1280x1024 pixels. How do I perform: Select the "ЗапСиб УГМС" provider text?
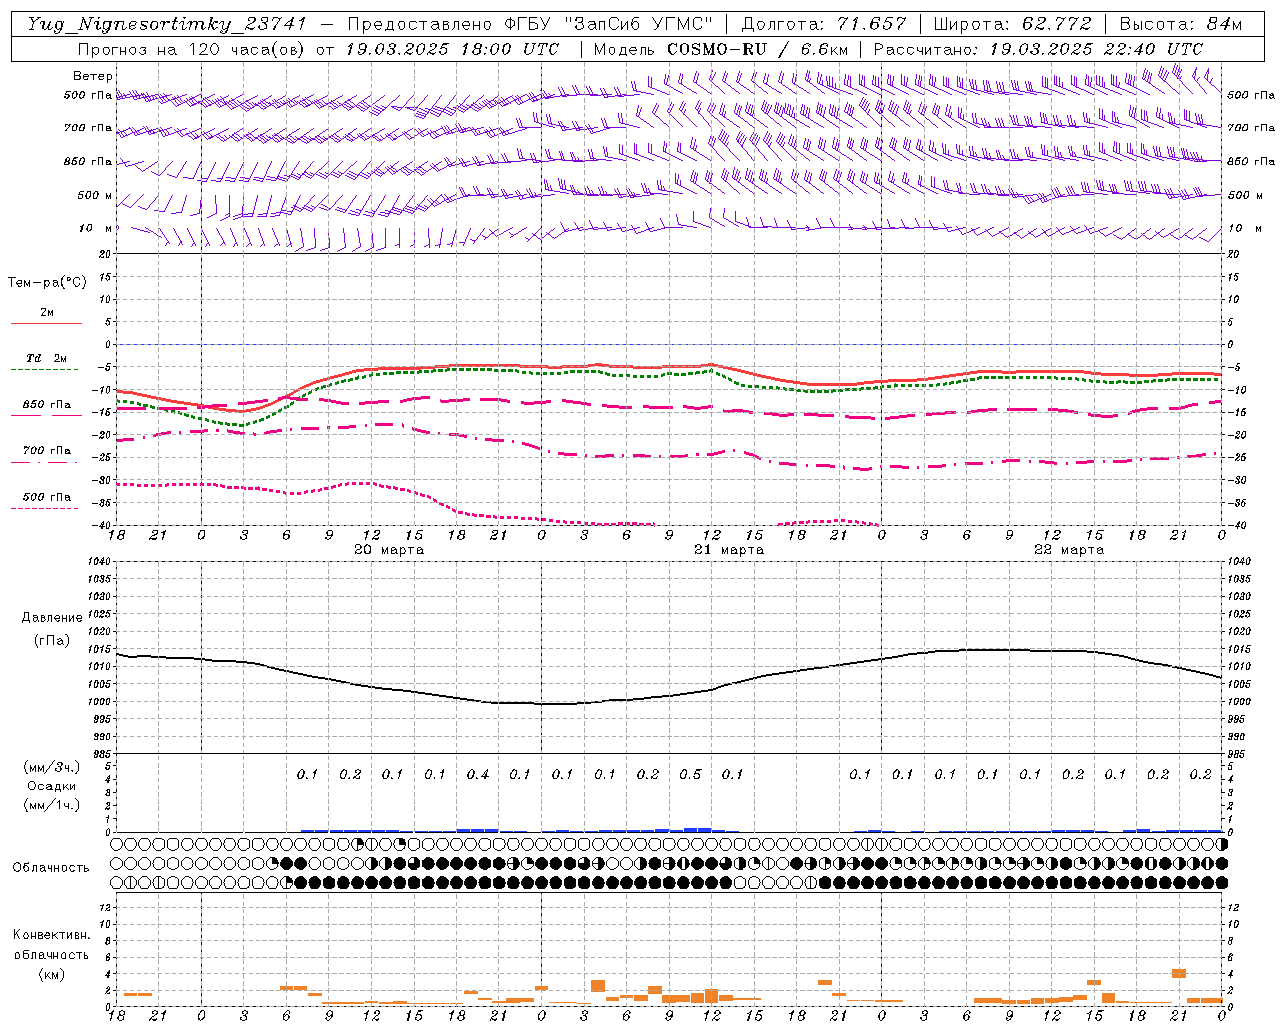click(640, 24)
